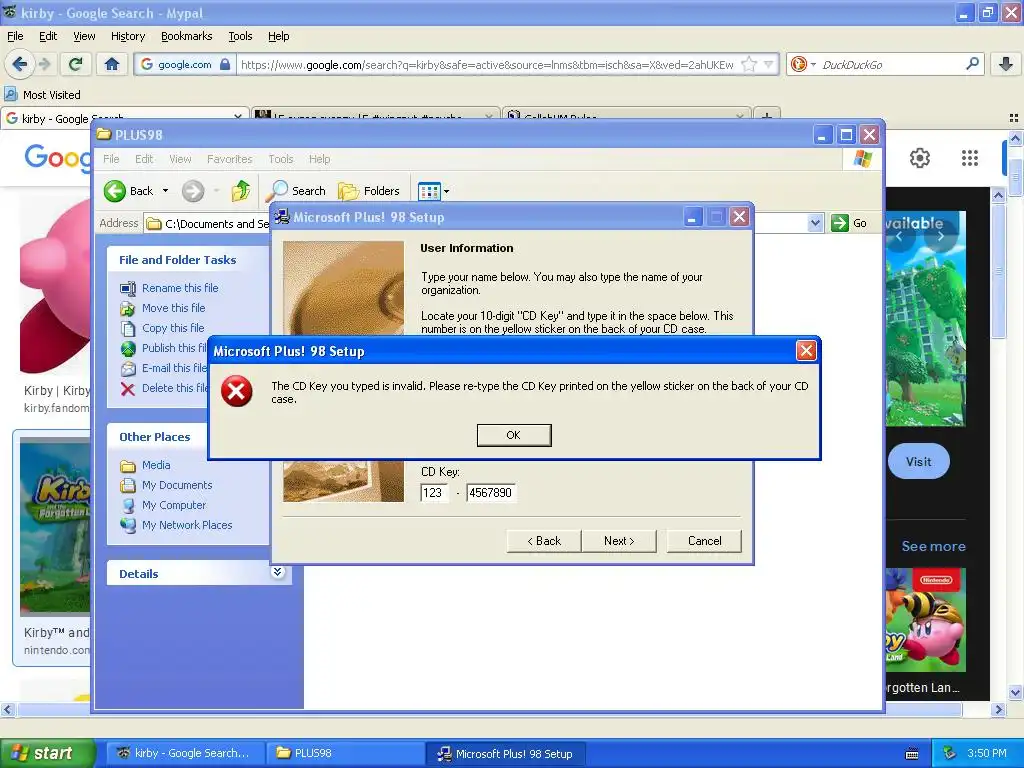Click the DuckDuckGo search magnifier icon
1024x768 pixels.
tap(972, 64)
